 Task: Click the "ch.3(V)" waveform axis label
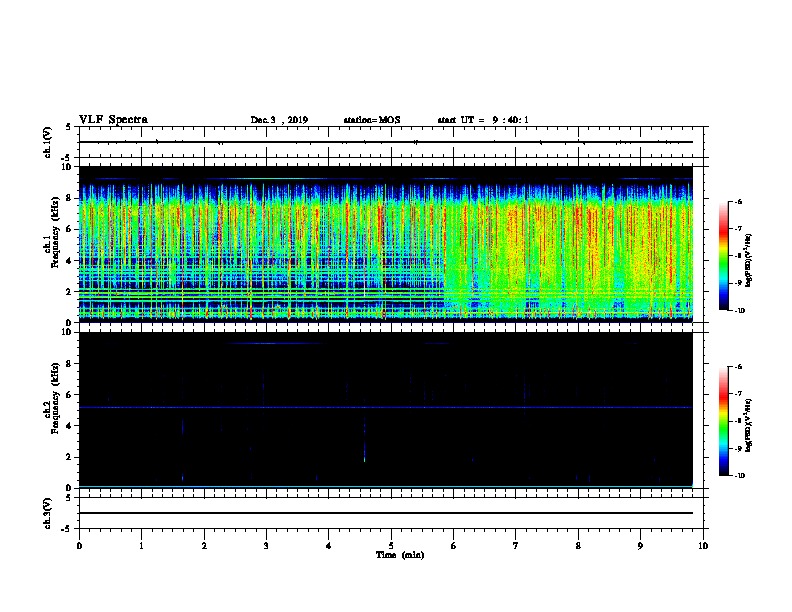[47, 513]
